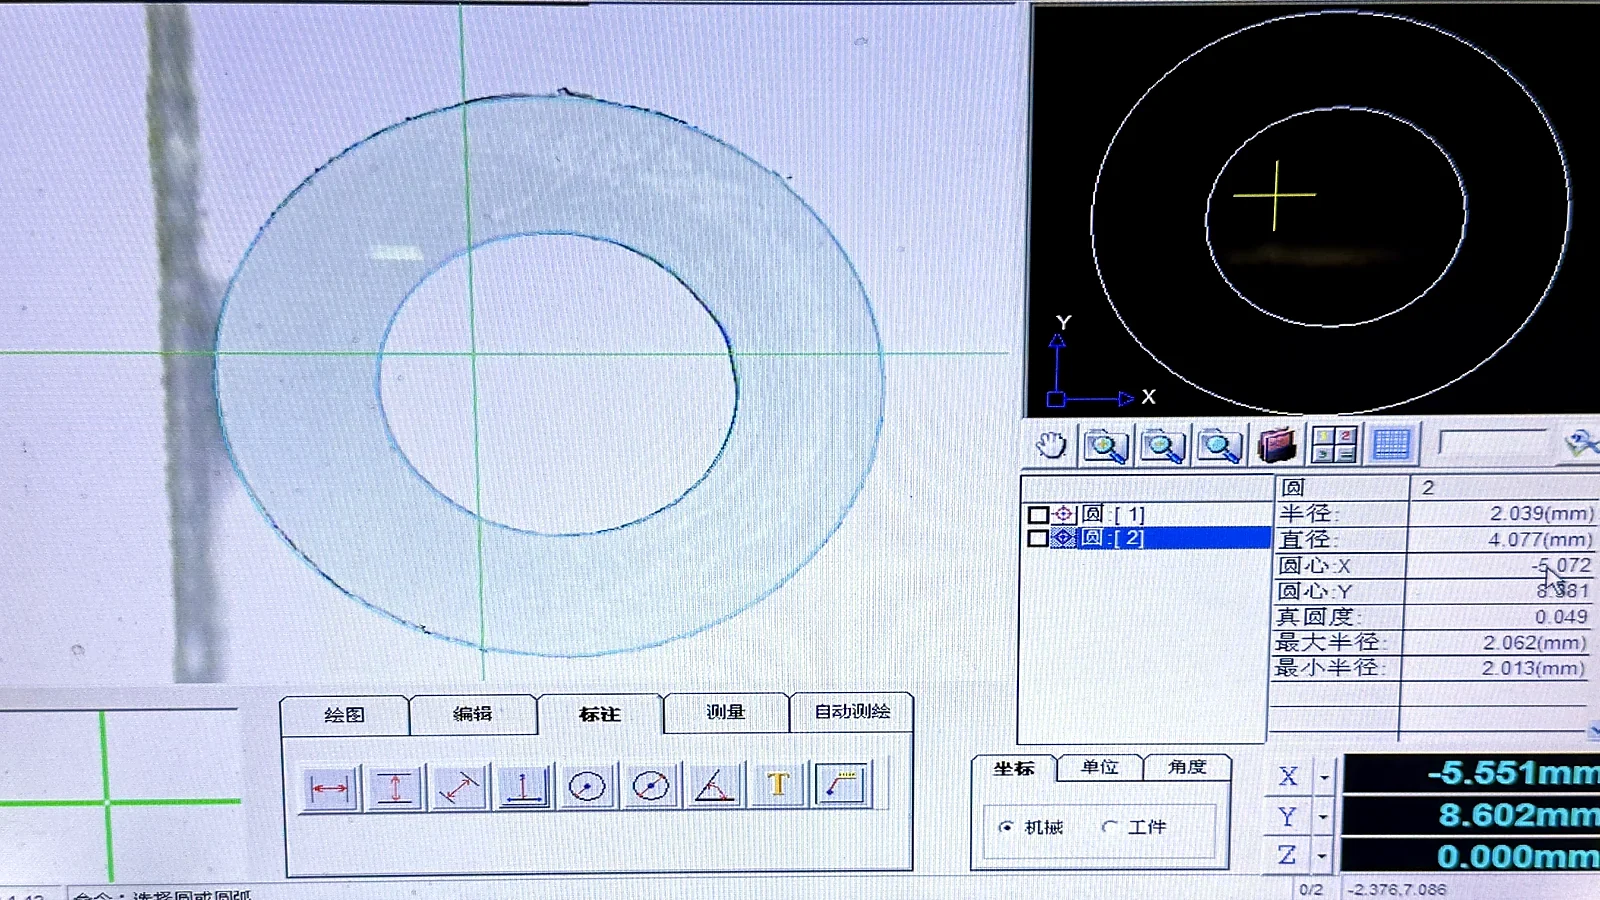Click the 最大半径 value 2.062(mm)
Screen dimensions: 1600x900
1534,642
